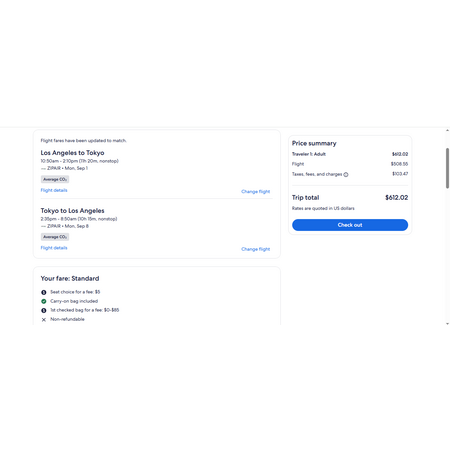
Task: Click the vertical scrollbar thumb
Action: 447,168
